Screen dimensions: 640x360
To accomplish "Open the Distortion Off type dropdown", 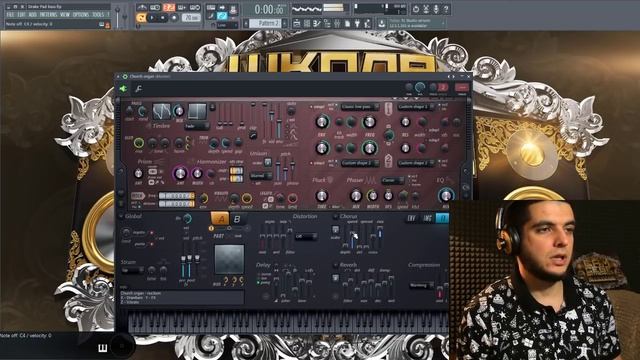I will click(x=306, y=236).
